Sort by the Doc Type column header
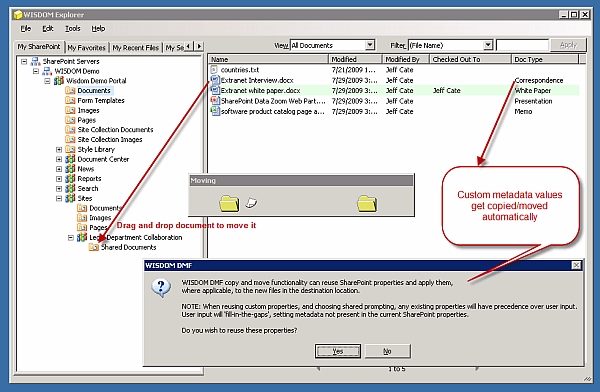The height and width of the screenshot is (392, 600). point(545,59)
